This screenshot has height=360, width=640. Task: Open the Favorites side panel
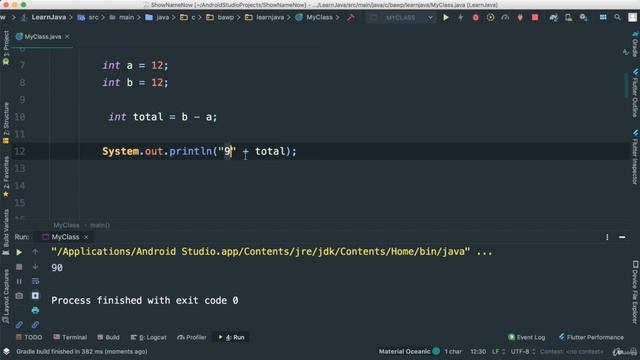pos(6,177)
